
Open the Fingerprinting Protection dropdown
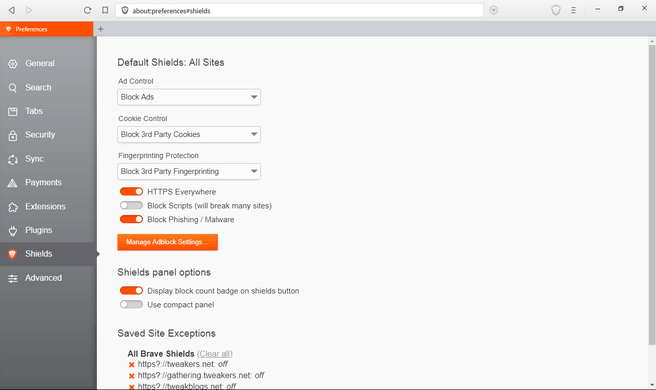(x=189, y=172)
